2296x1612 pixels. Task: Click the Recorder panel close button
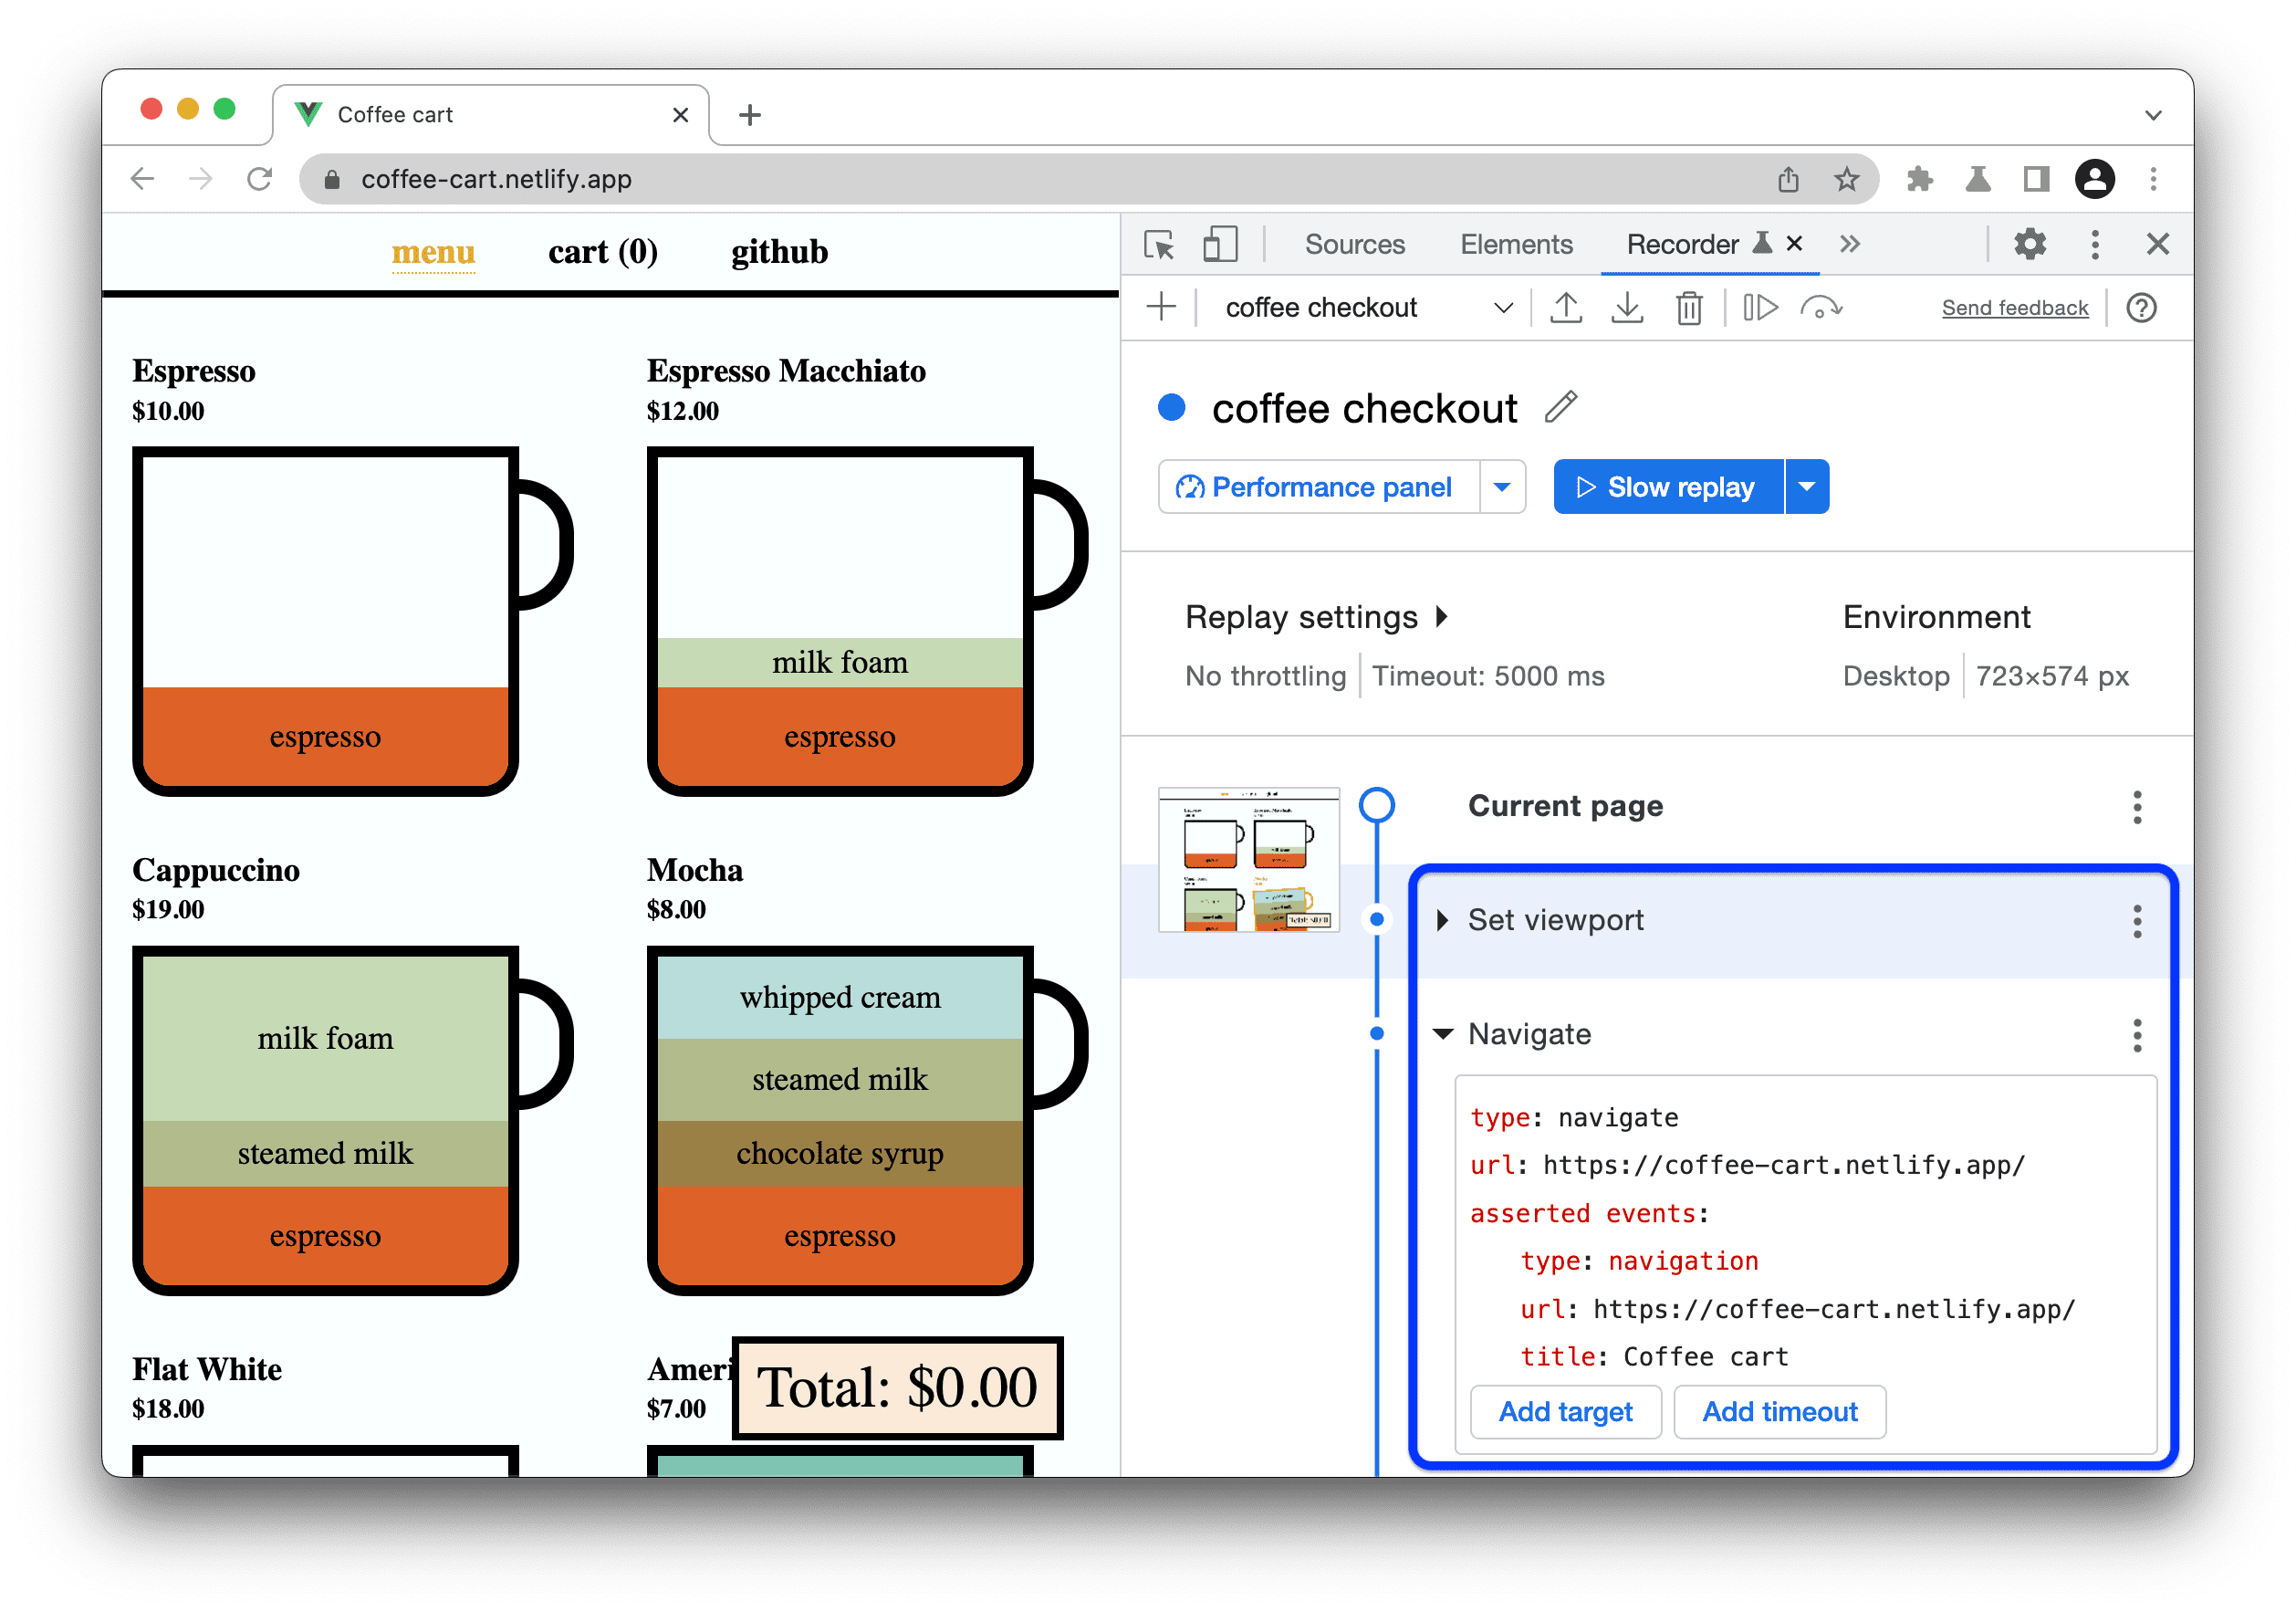pyautogui.click(x=1800, y=245)
